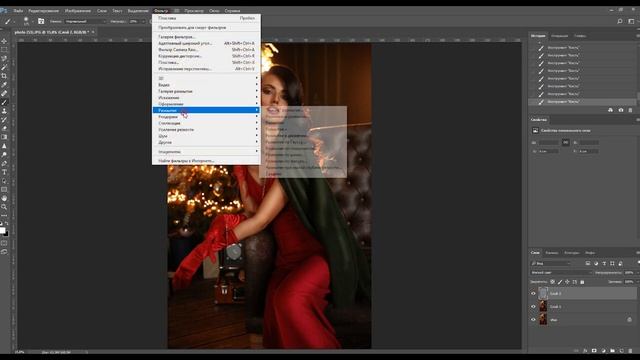The height and width of the screenshot is (360, 640).
Task: Choose Адаптивный широкий угол entry
Action: [206, 43]
